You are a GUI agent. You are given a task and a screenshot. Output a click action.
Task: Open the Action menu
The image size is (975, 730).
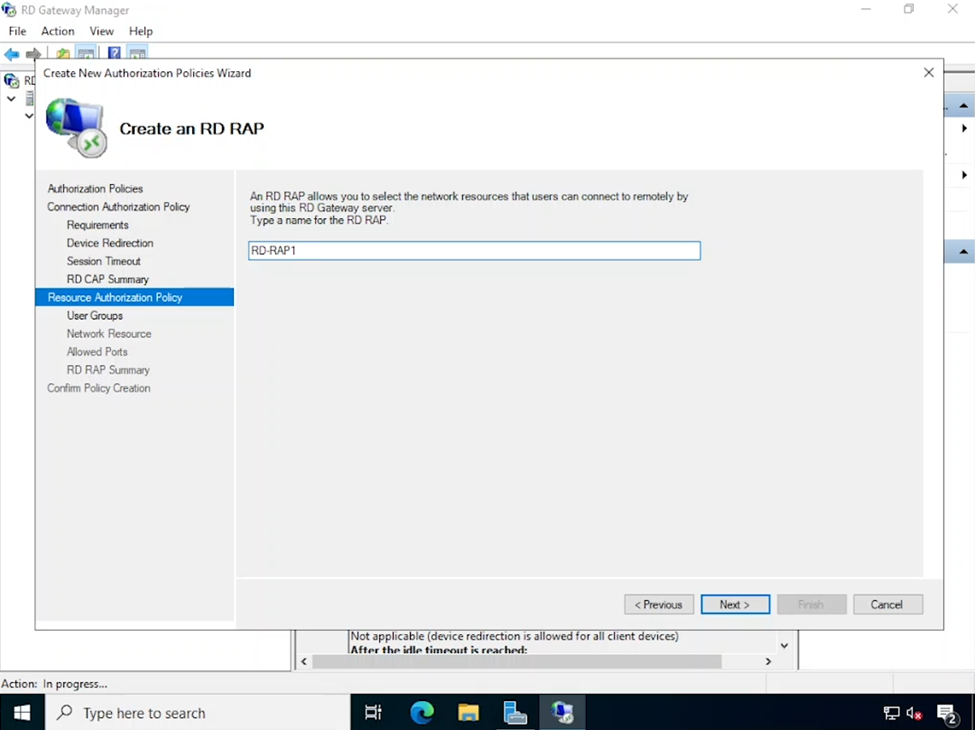tap(57, 31)
